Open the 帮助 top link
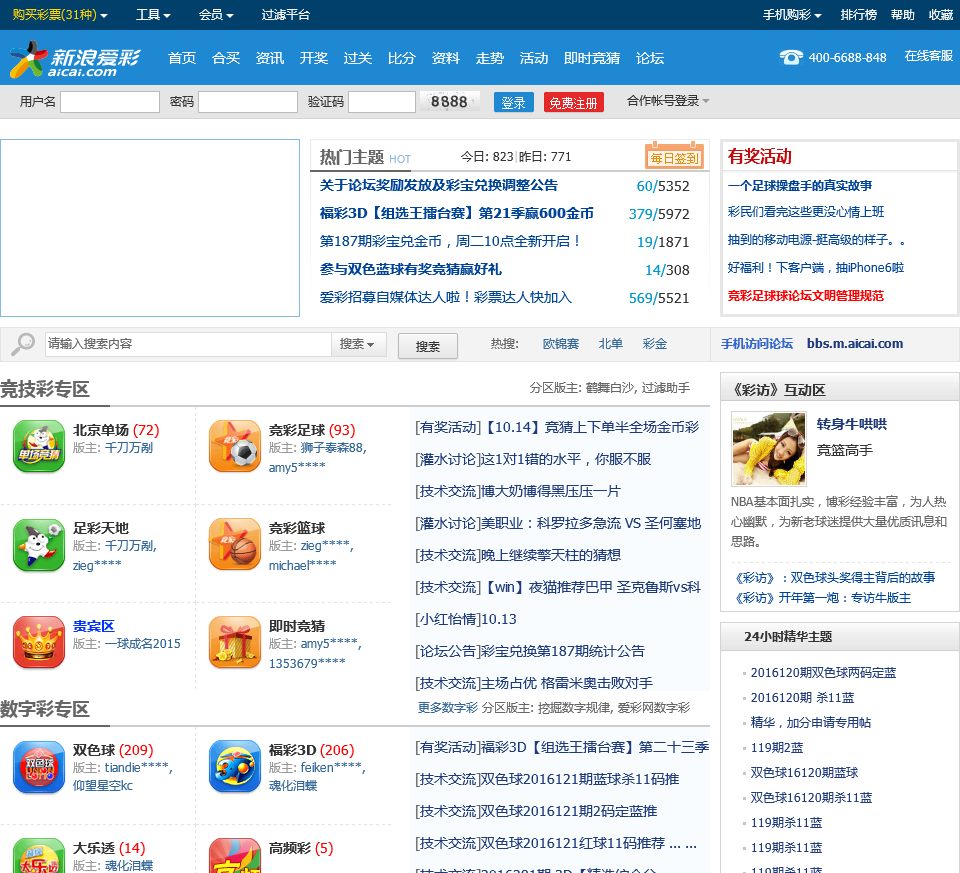This screenshot has height=873, width=960. point(902,15)
